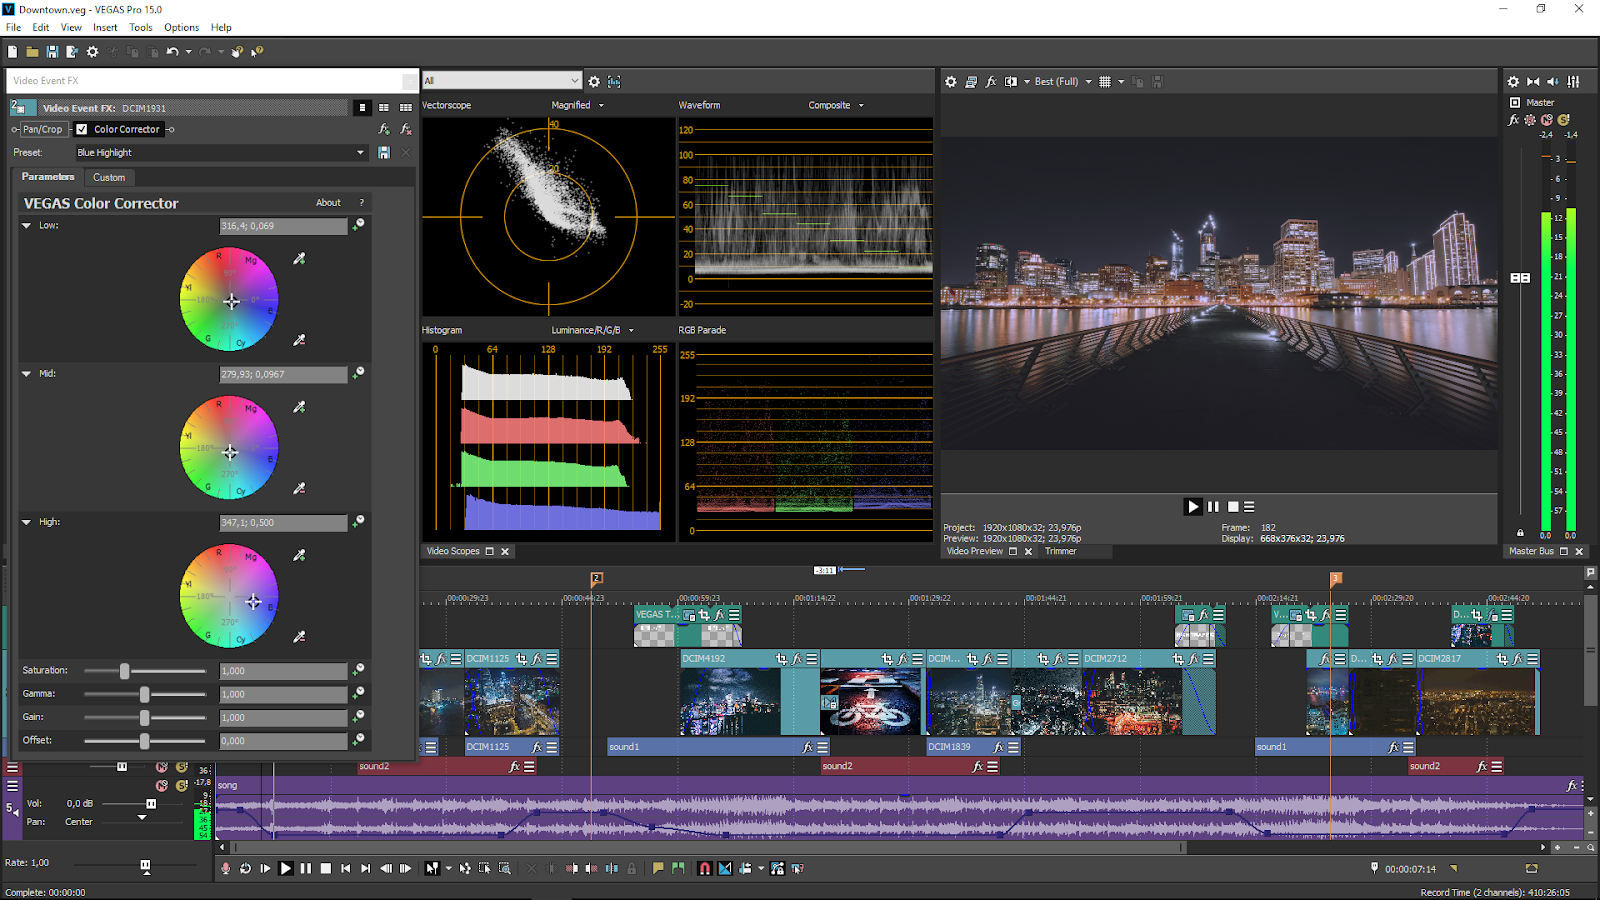The height and width of the screenshot is (900, 1600).
Task: Open the Preset dropdown showing Blue Highlight
Action: pyautogui.click(x=360, y=152)
